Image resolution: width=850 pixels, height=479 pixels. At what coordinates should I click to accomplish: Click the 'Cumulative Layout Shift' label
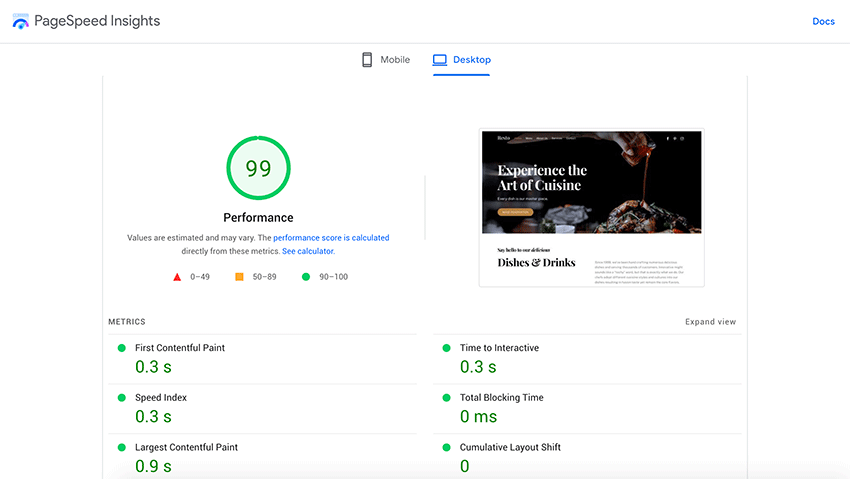[x=510, y=448]
